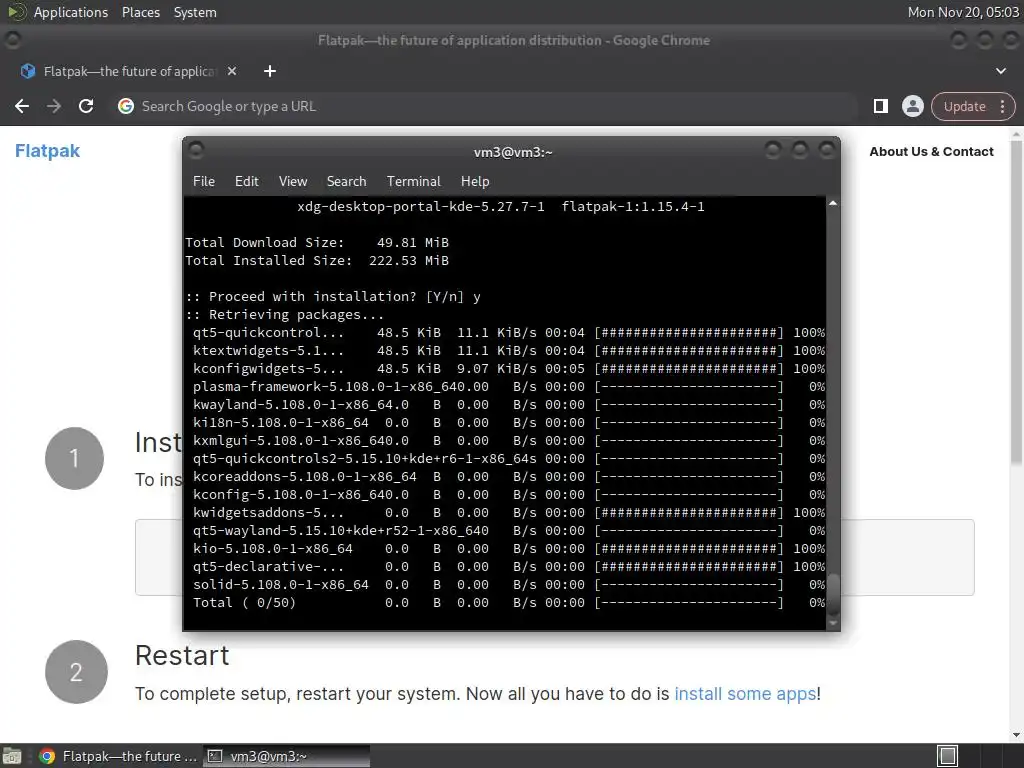Open the Applications menu

(71, 12)
